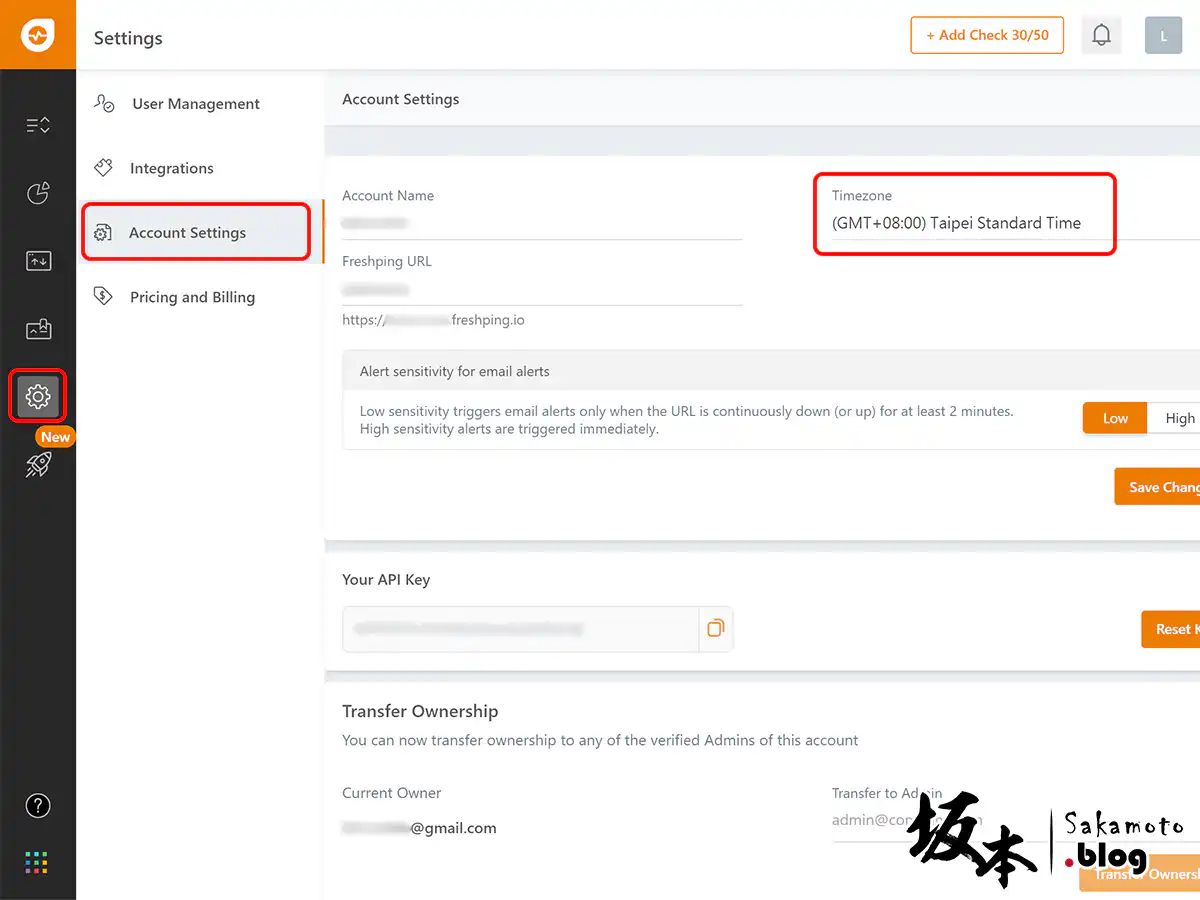Open Pricing and Billing section
1200x900 pixels.
192,297
